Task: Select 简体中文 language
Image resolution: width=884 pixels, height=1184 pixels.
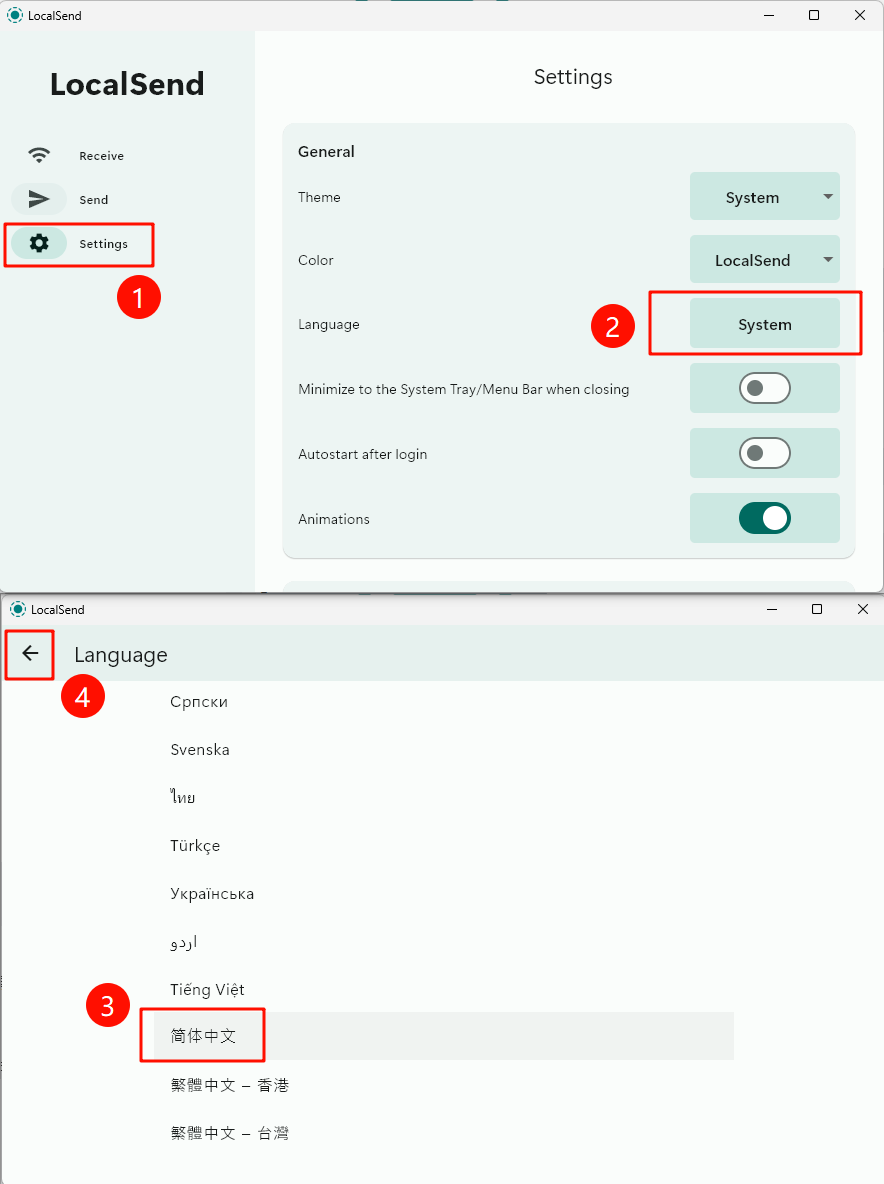Action: (444, 1036)
